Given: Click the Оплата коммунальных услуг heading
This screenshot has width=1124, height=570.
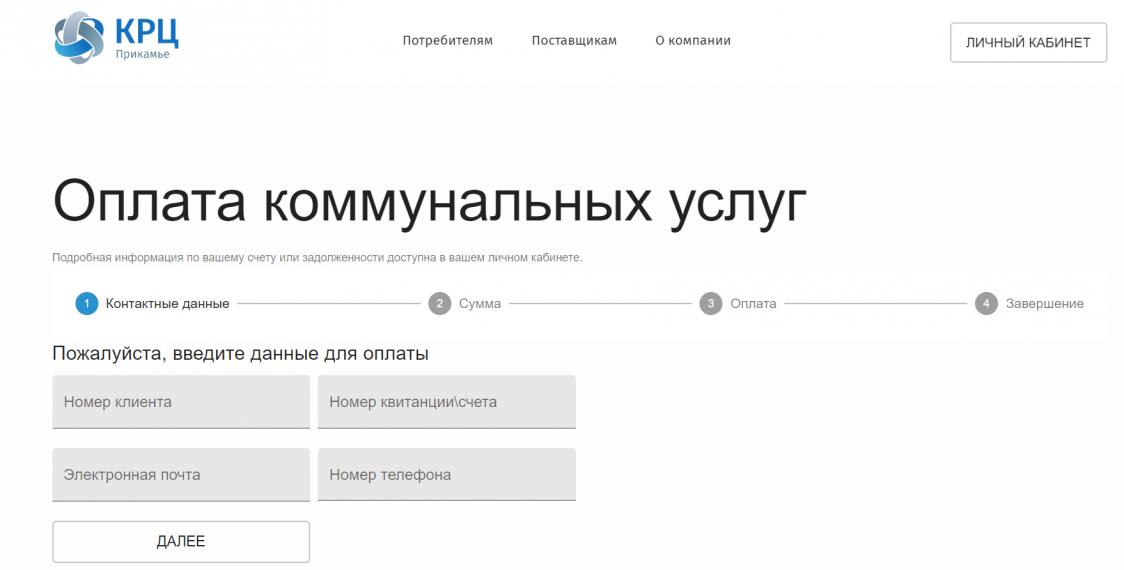Looking at the screenshot, I should click(x=429, y=204).
